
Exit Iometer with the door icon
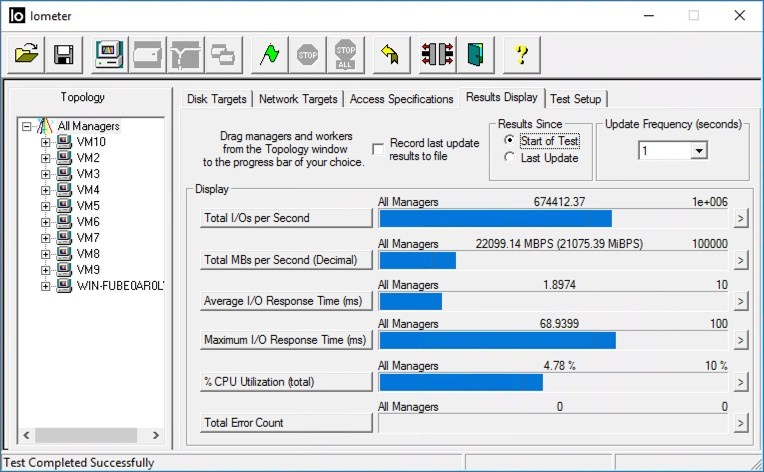[475, 55]
